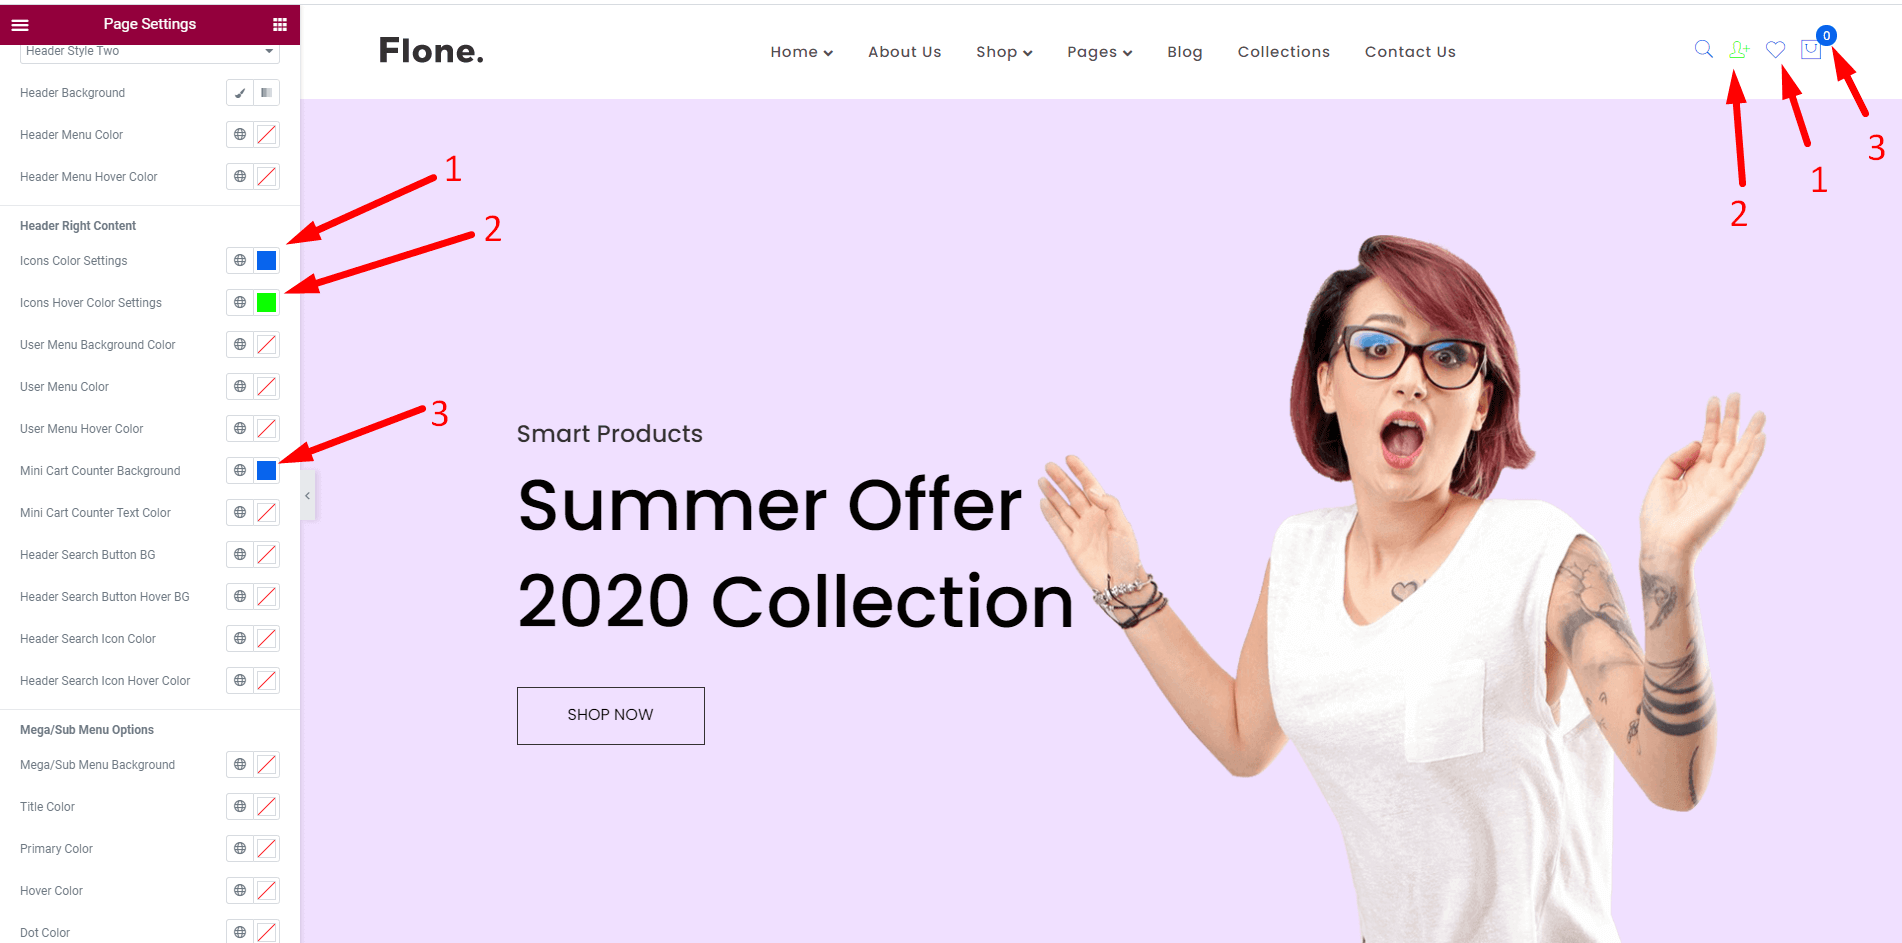This screenshot has height=943, width=1902.
Task: Open the Header Style Two dropdown
Action: coord(149,52)
